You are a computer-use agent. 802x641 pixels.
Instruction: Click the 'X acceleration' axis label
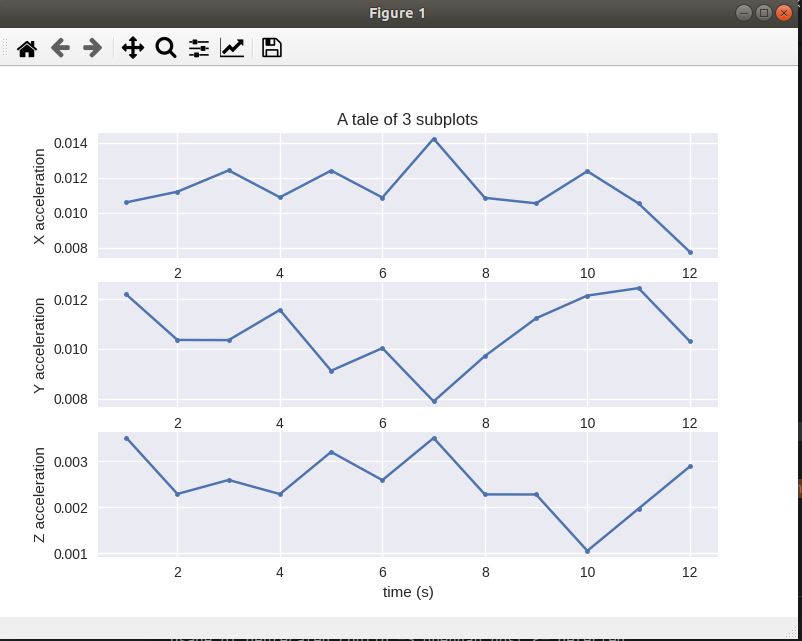click(x=39, y=196)
